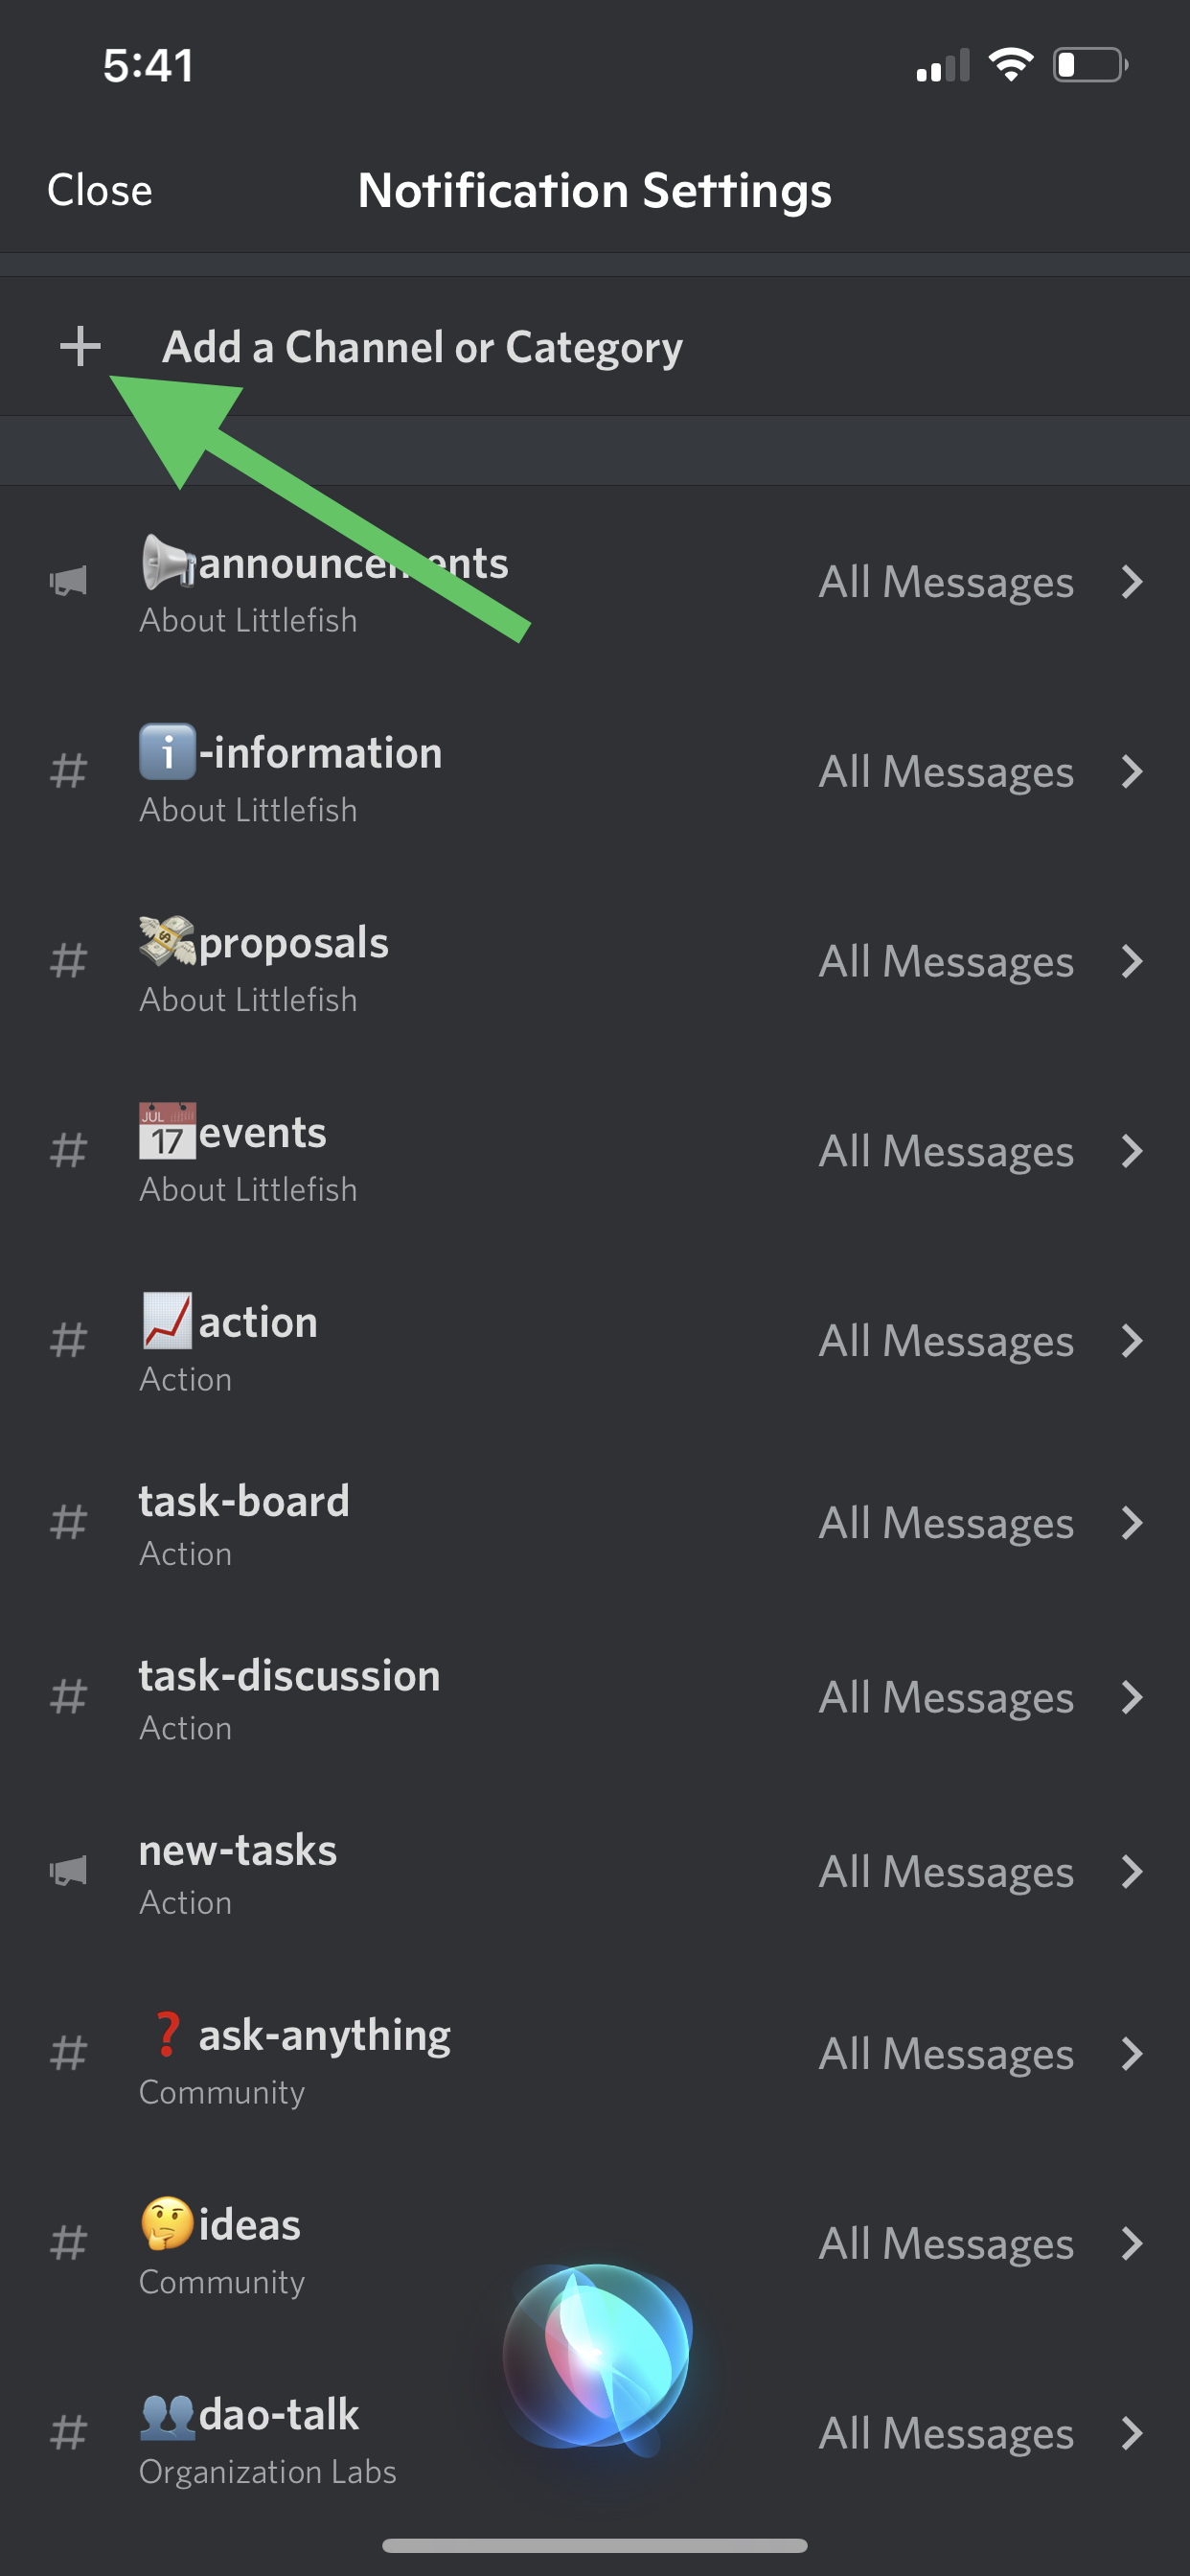Tap the hash icon beside task-board
Image resolution: width=1190 pixels, height=2576 pixels.
[68, 1522]
